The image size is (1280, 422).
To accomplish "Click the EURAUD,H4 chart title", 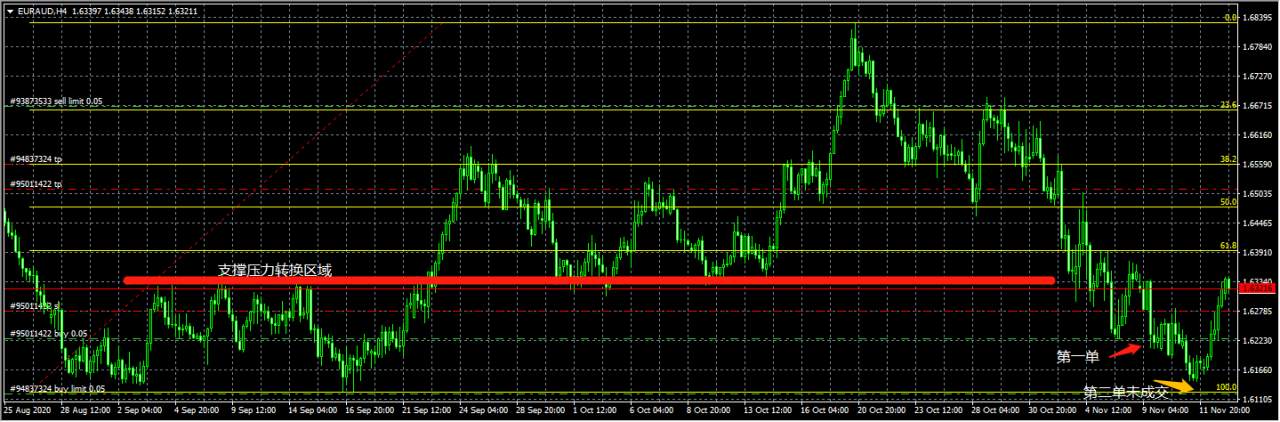I will 41,12.
